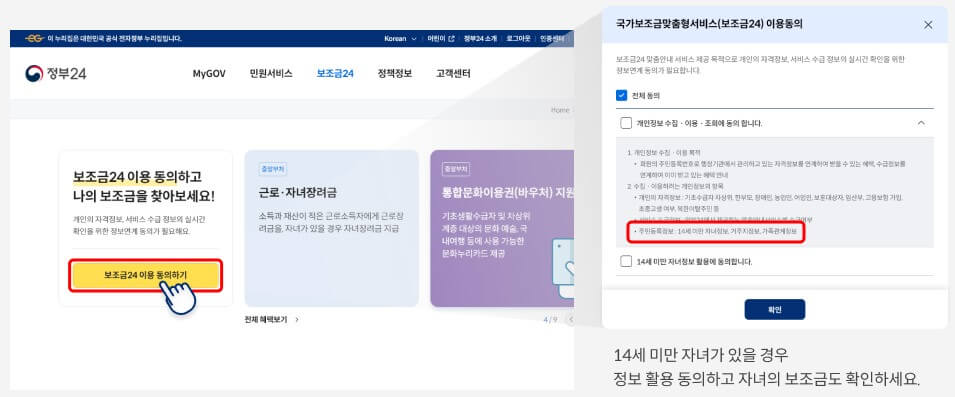955x397 pixels.
Task: Collapse the 개인정보 수집 동의 section chevron
Action: click(x=921, y=123)
